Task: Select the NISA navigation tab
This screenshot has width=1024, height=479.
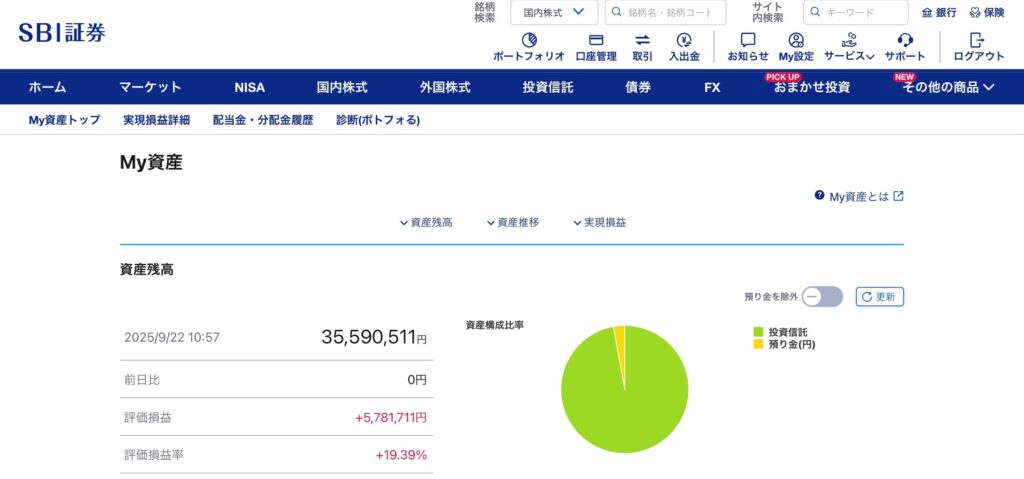Action: 250,88
